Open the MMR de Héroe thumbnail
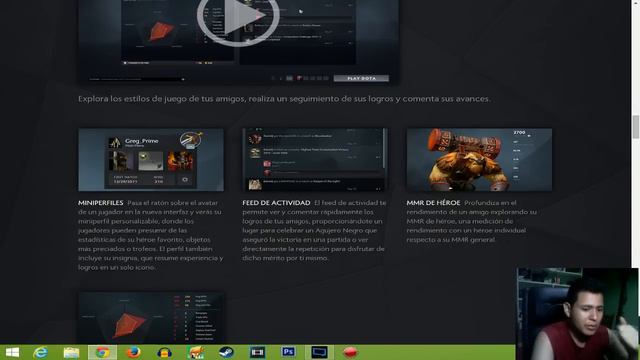Image resolution: width=640 pixels, height=360 pixels. click(479, 160)
